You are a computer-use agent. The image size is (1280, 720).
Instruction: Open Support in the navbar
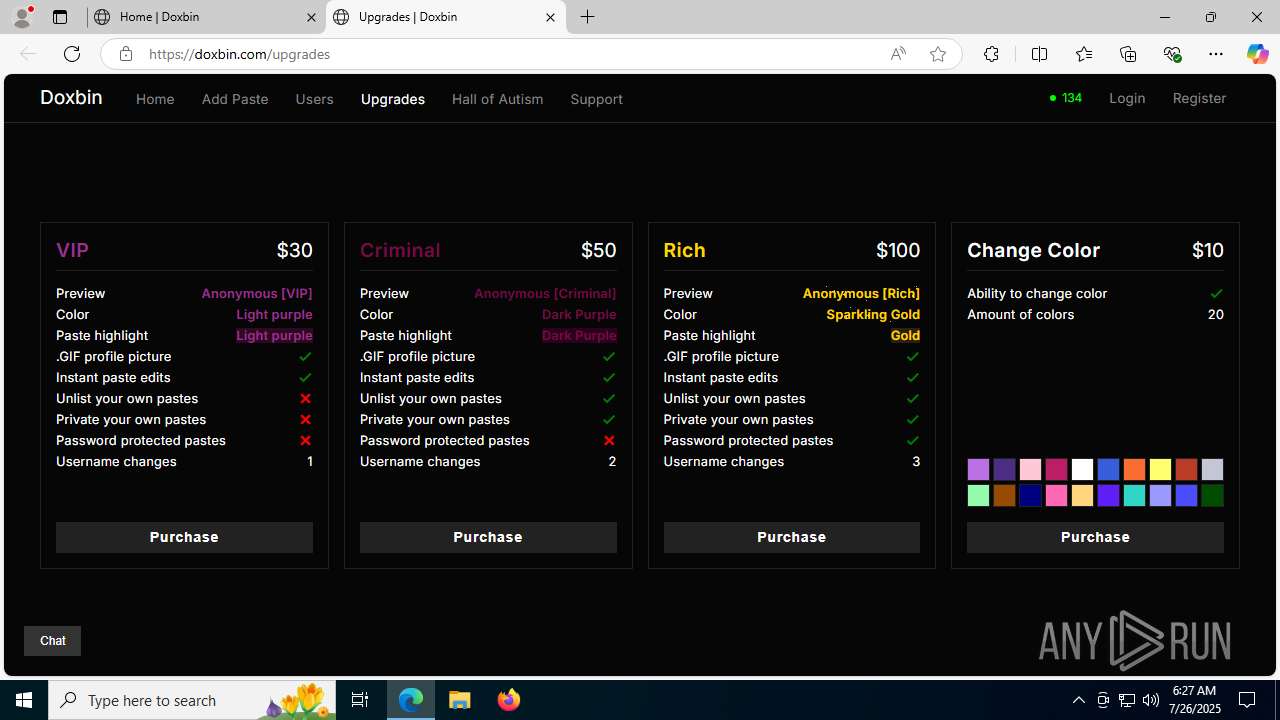(596, 99)
